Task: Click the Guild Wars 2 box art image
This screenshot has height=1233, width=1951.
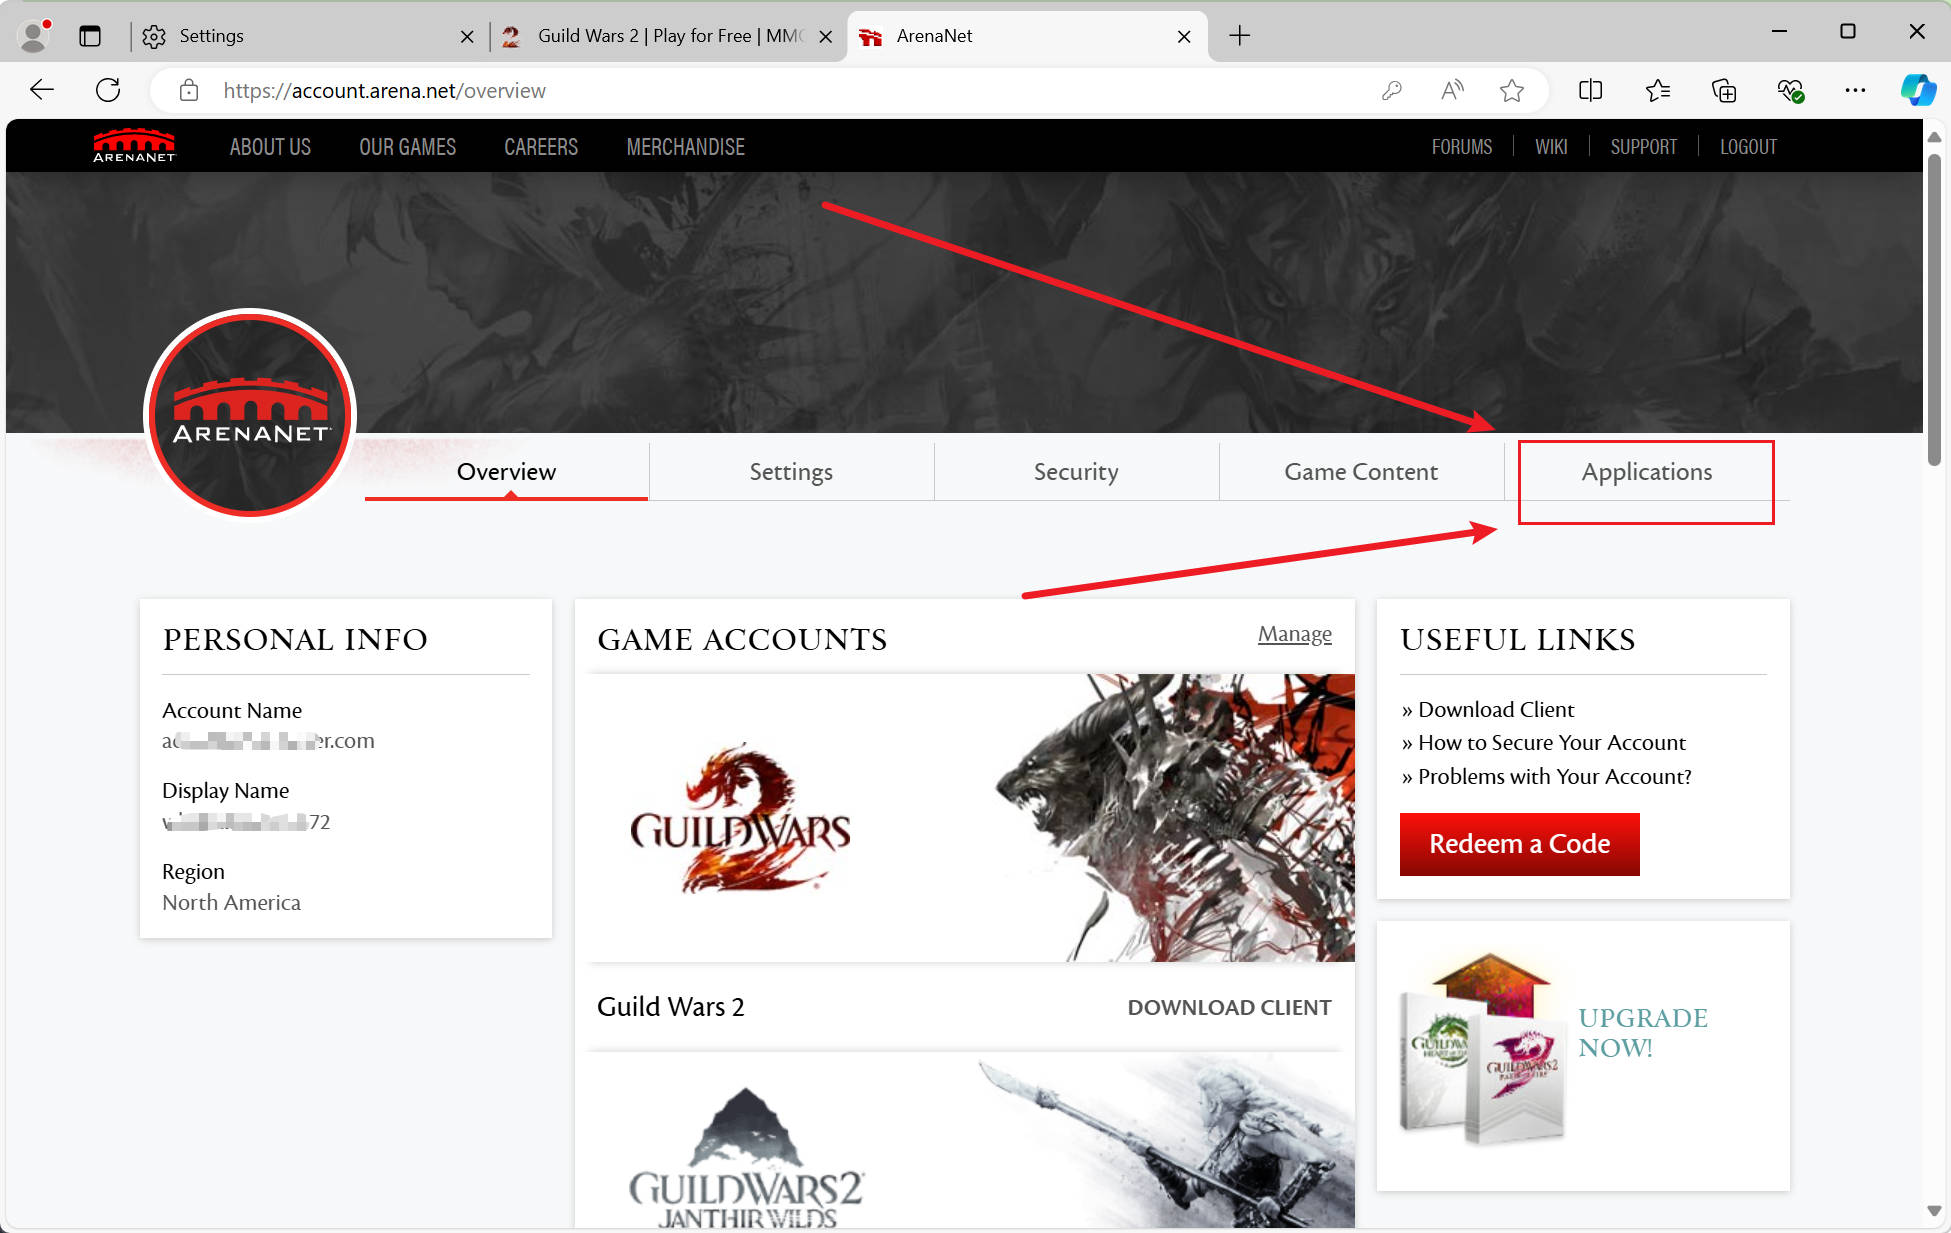Action: 1482,1048
